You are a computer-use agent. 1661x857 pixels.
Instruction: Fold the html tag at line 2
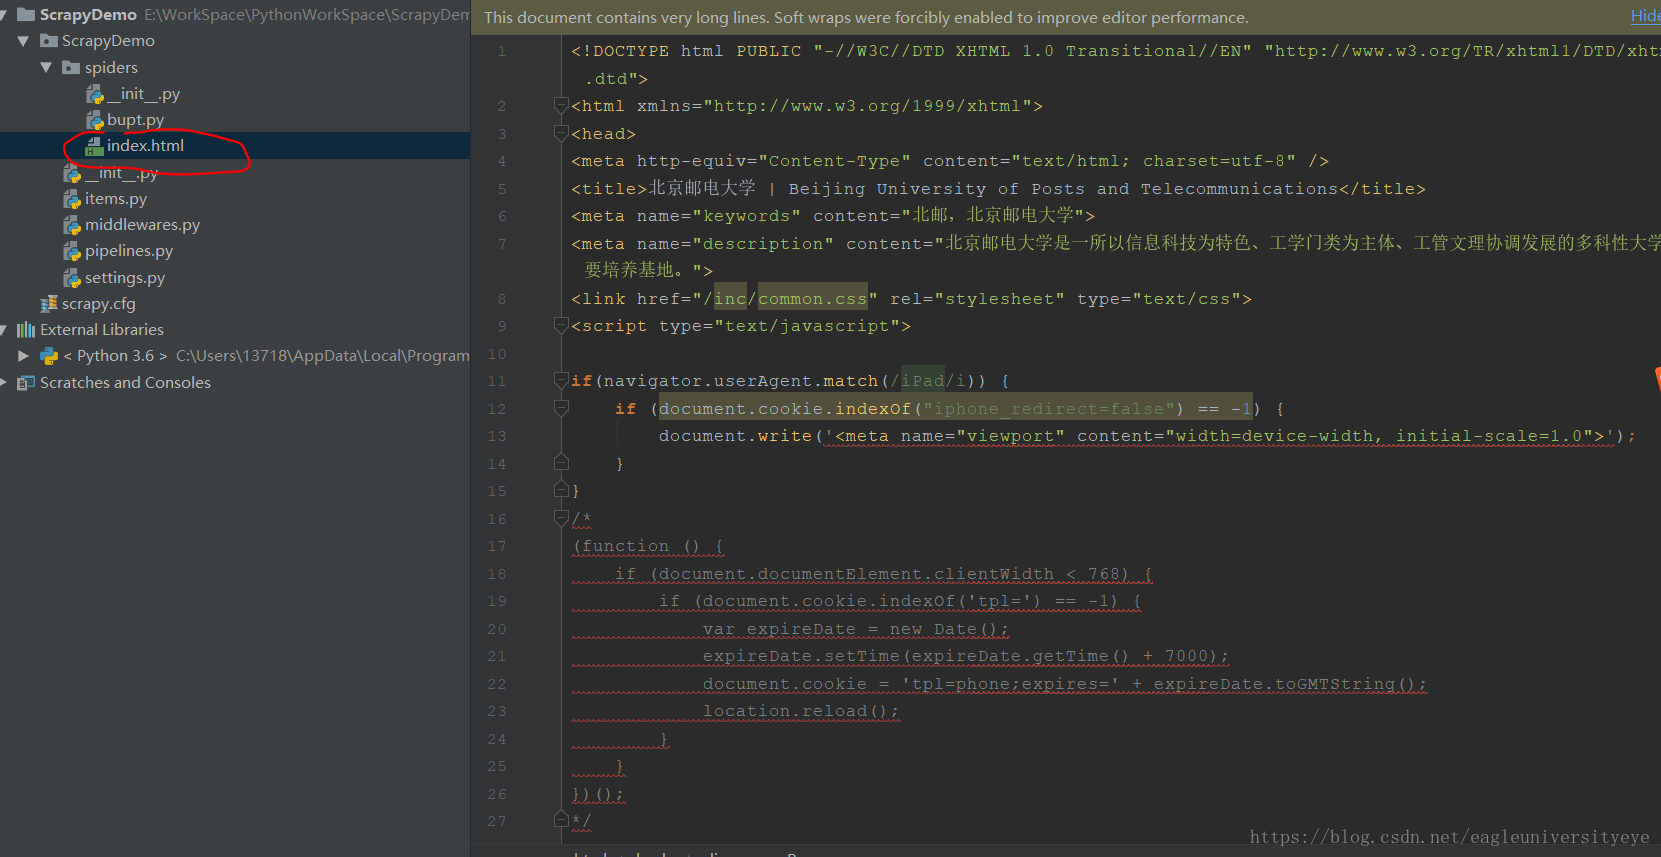561,106
